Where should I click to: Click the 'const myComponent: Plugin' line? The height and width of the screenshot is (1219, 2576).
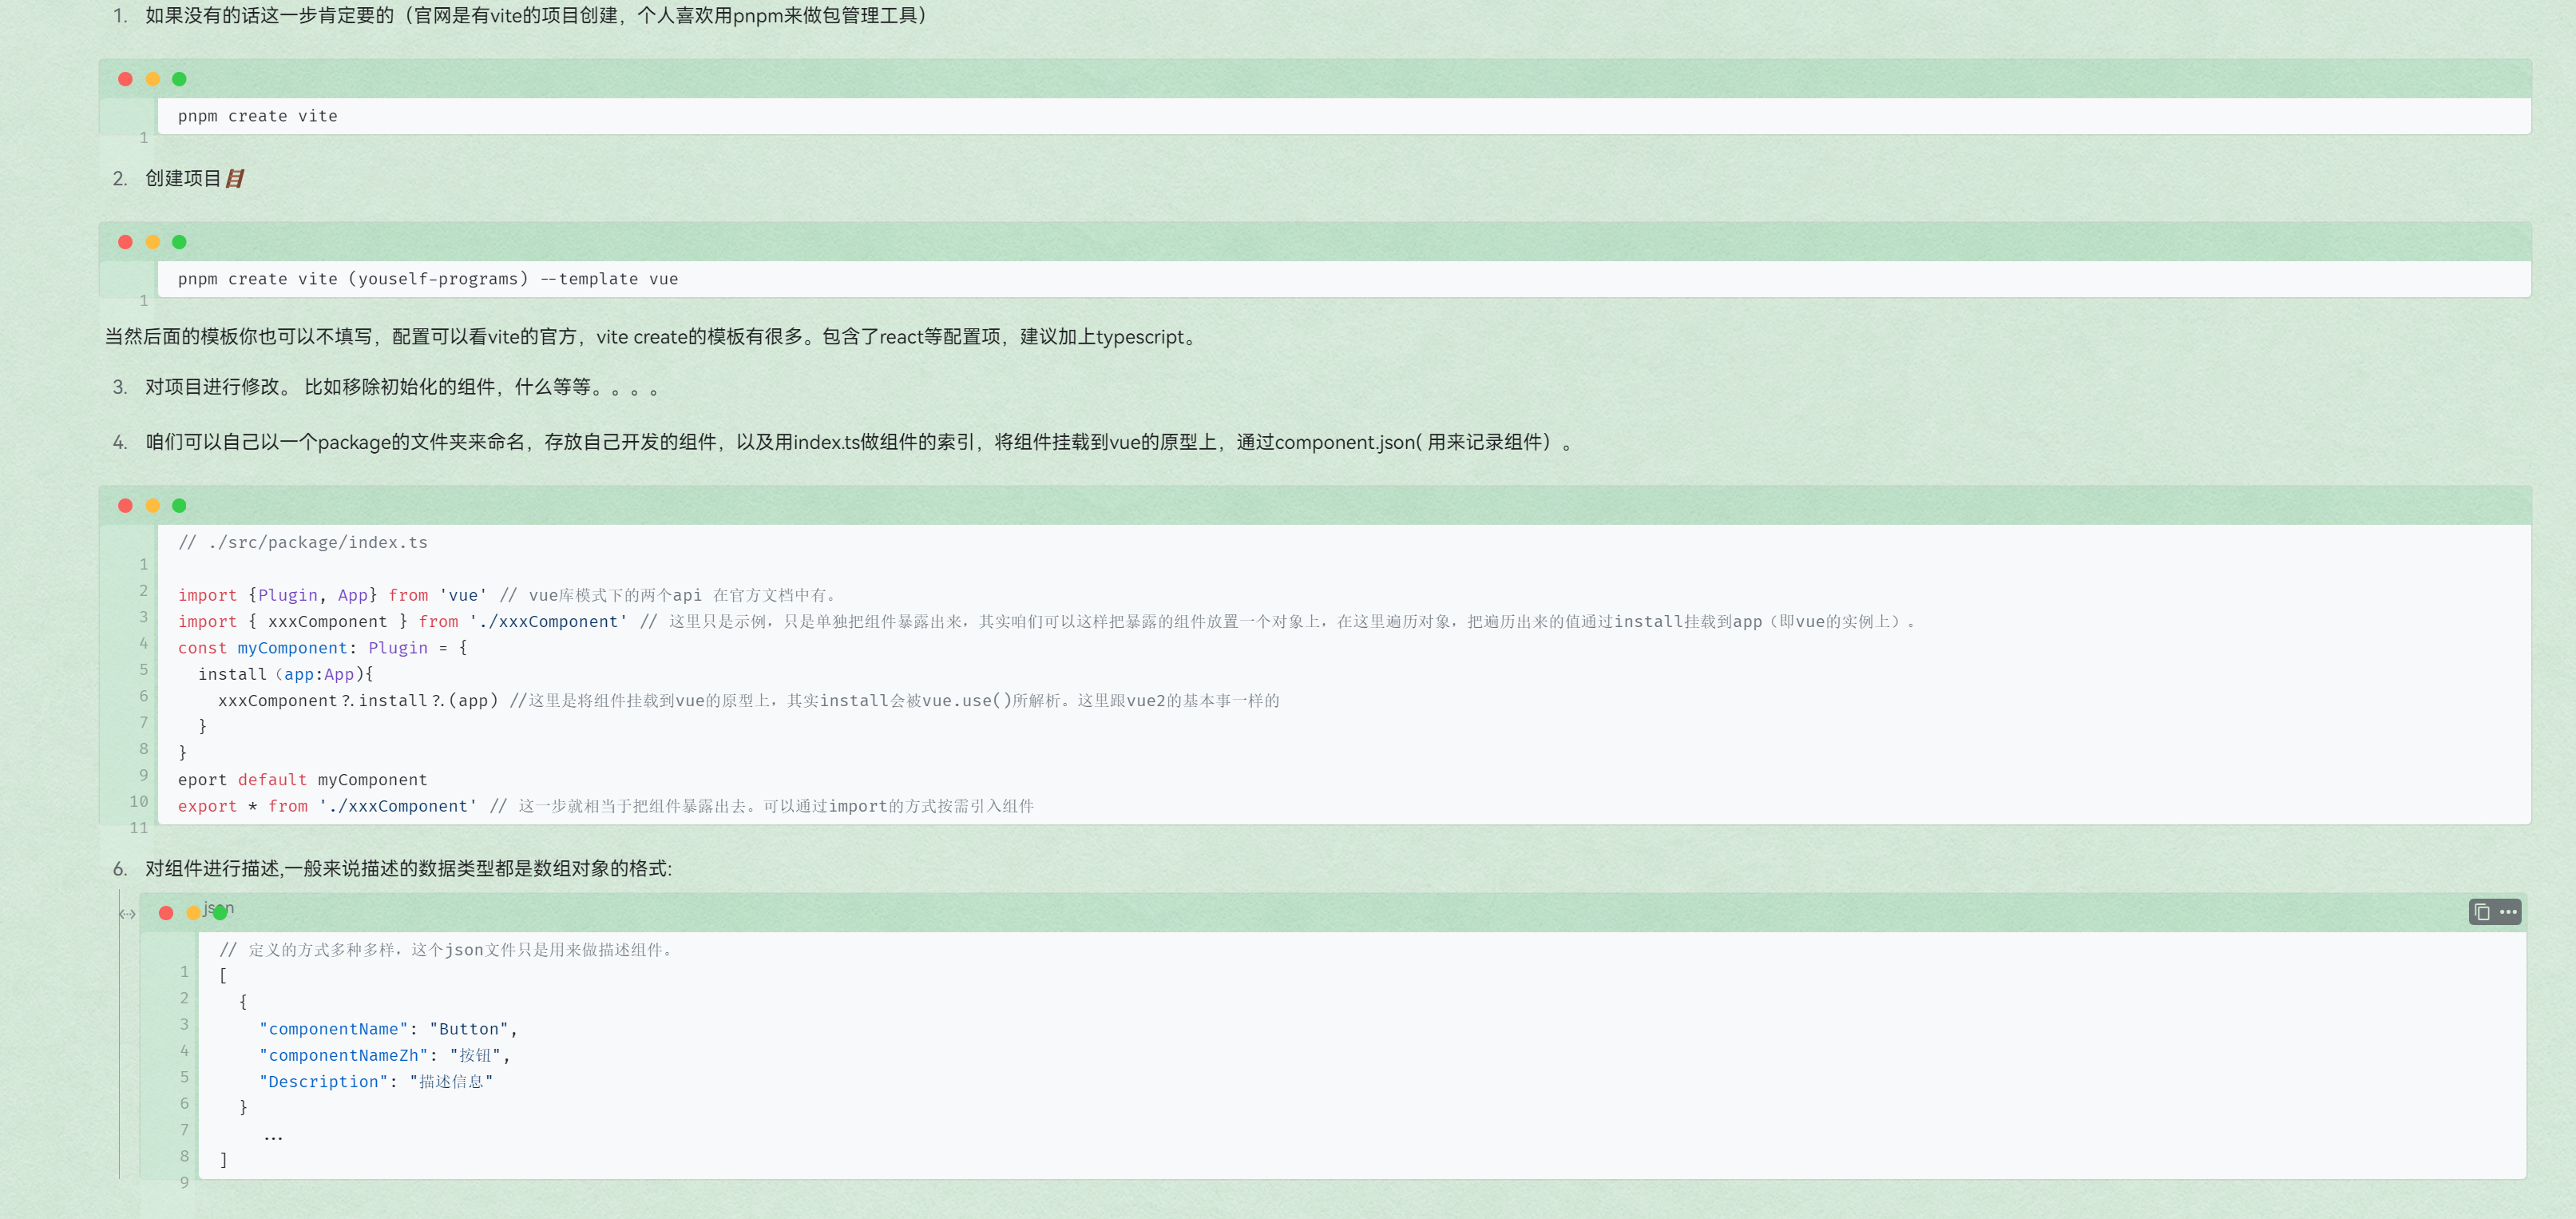[x=323, y=648]
